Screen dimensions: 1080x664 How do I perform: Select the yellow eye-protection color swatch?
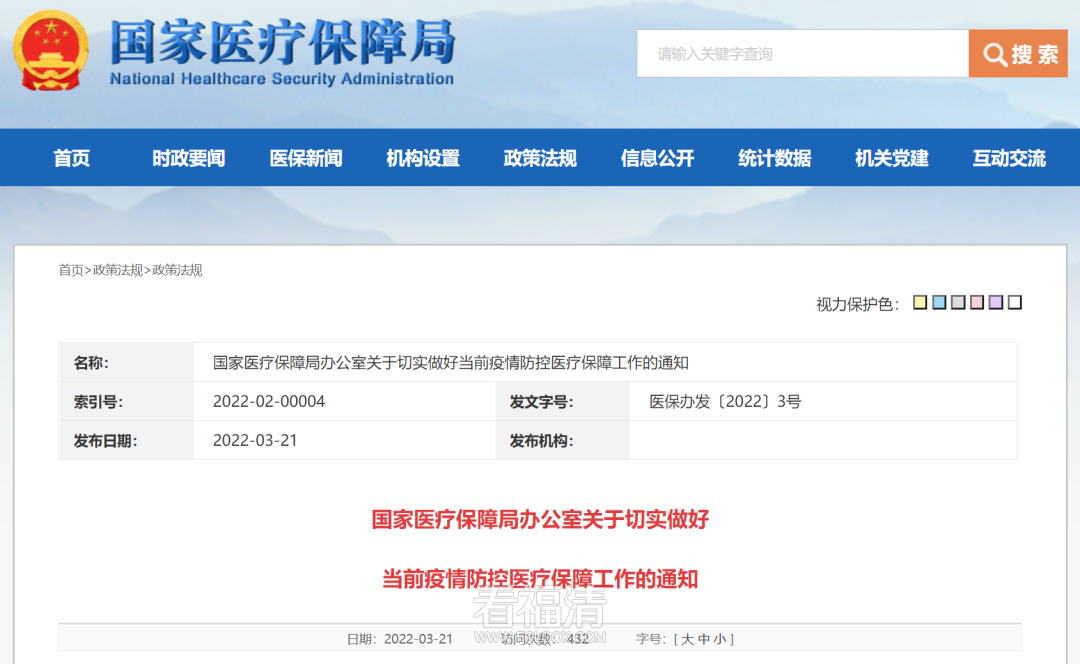coord(920,302)
